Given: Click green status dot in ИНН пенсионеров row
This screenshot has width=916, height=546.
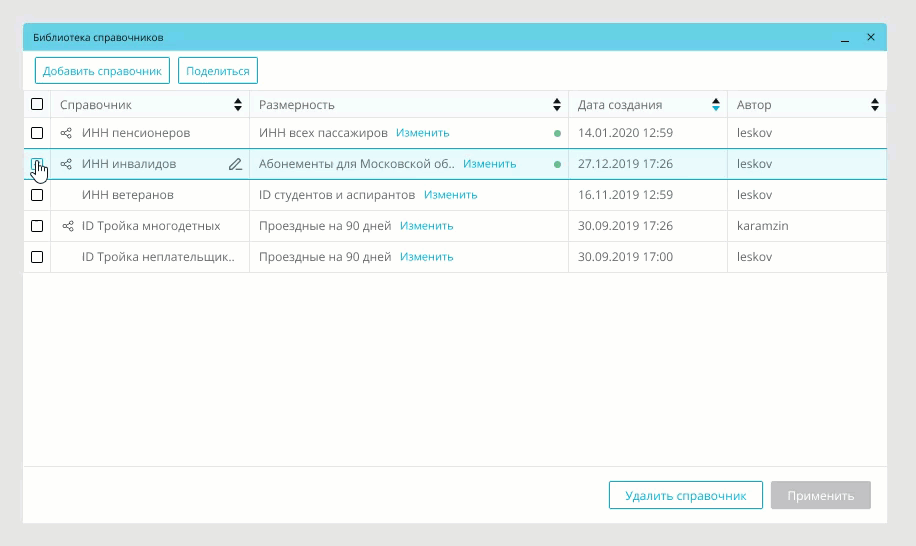Looking at the screenshot, I should pos(557,133).
